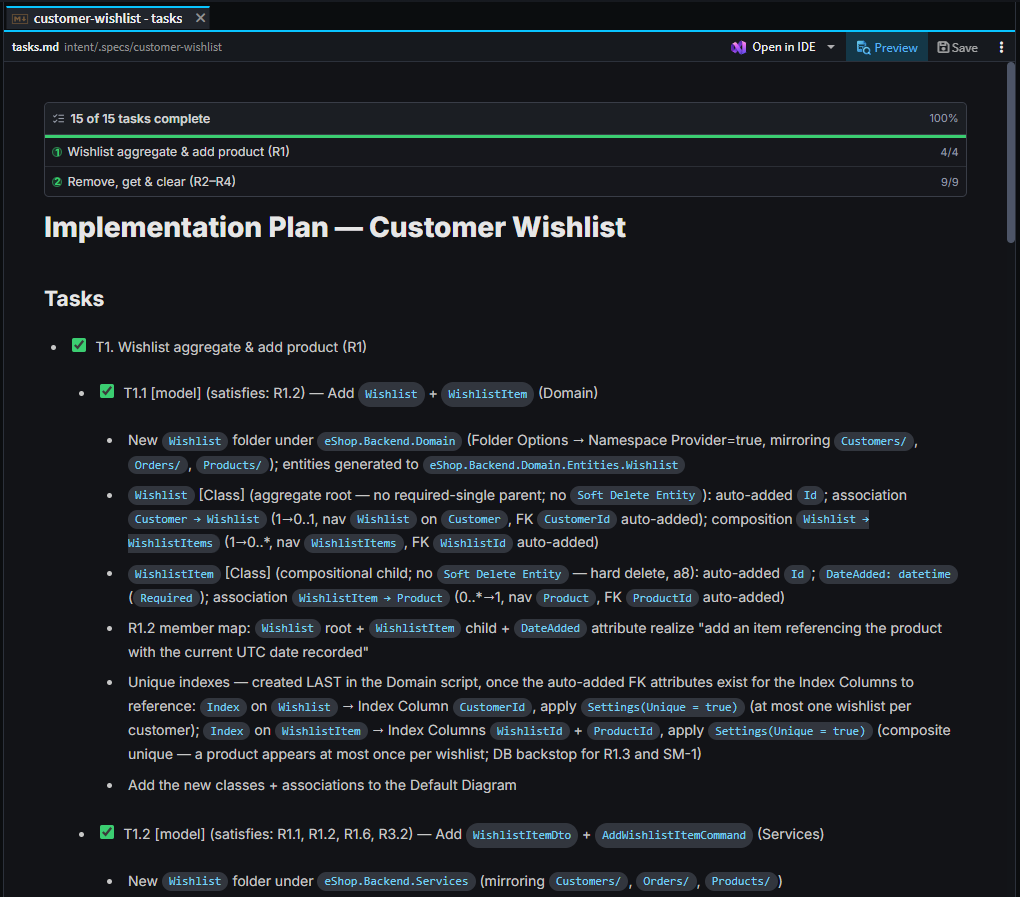Screen dimensions: 1020x897
Task: Click the CustomerId code tag after FK
Action: [577, 520]
